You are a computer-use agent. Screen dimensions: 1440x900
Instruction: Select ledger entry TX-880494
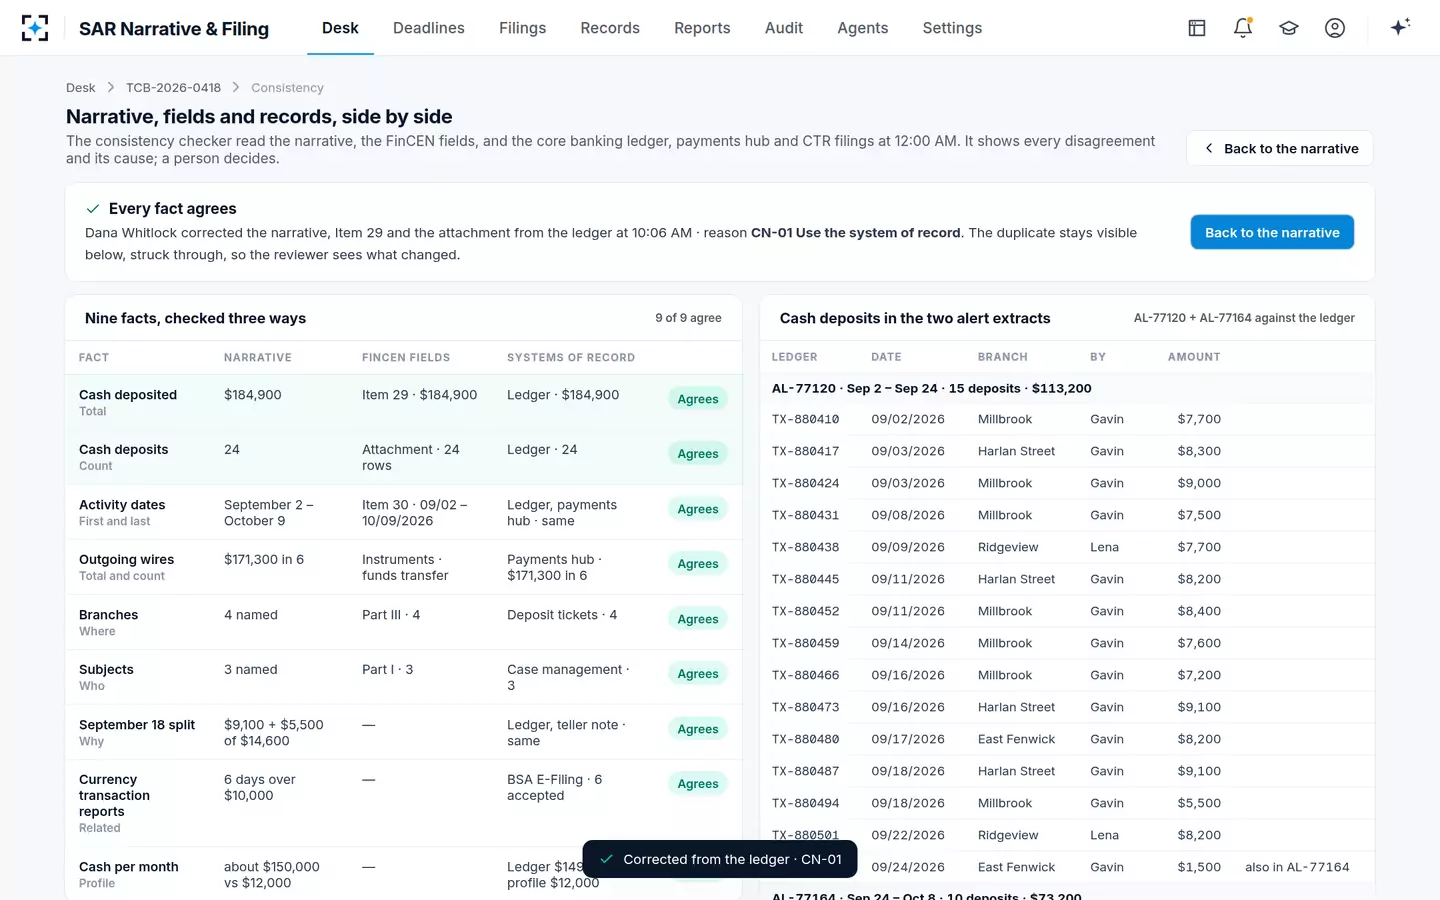(805, 803)
